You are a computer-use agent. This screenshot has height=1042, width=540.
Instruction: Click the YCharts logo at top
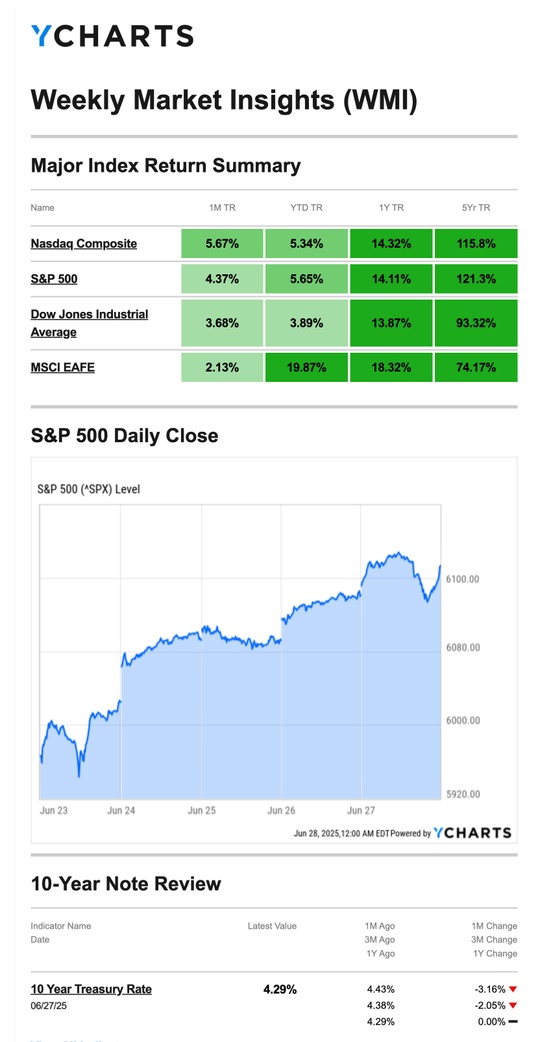112,36
